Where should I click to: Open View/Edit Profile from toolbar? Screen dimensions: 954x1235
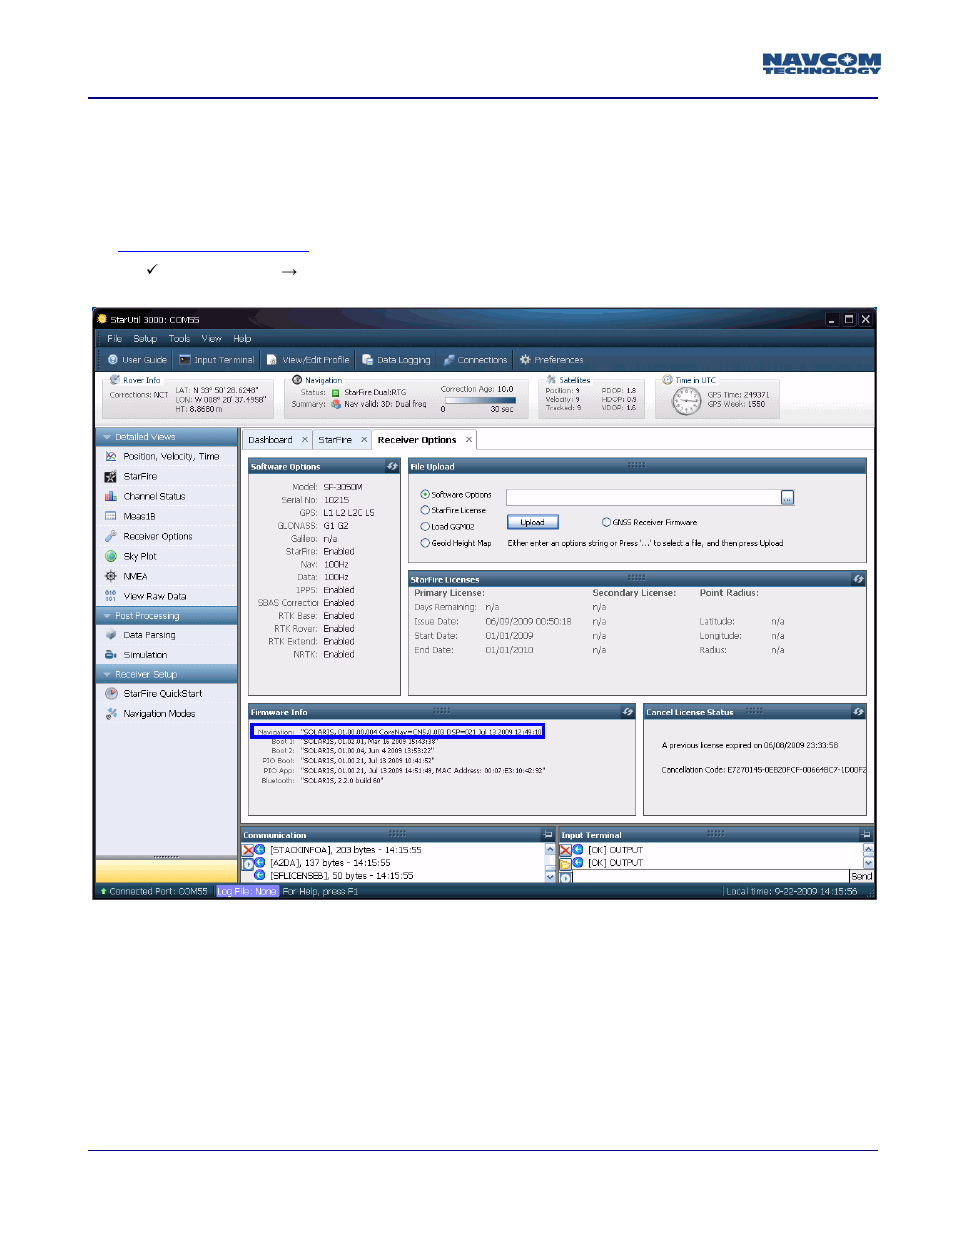pyautogui.click(x=308, y=360)
